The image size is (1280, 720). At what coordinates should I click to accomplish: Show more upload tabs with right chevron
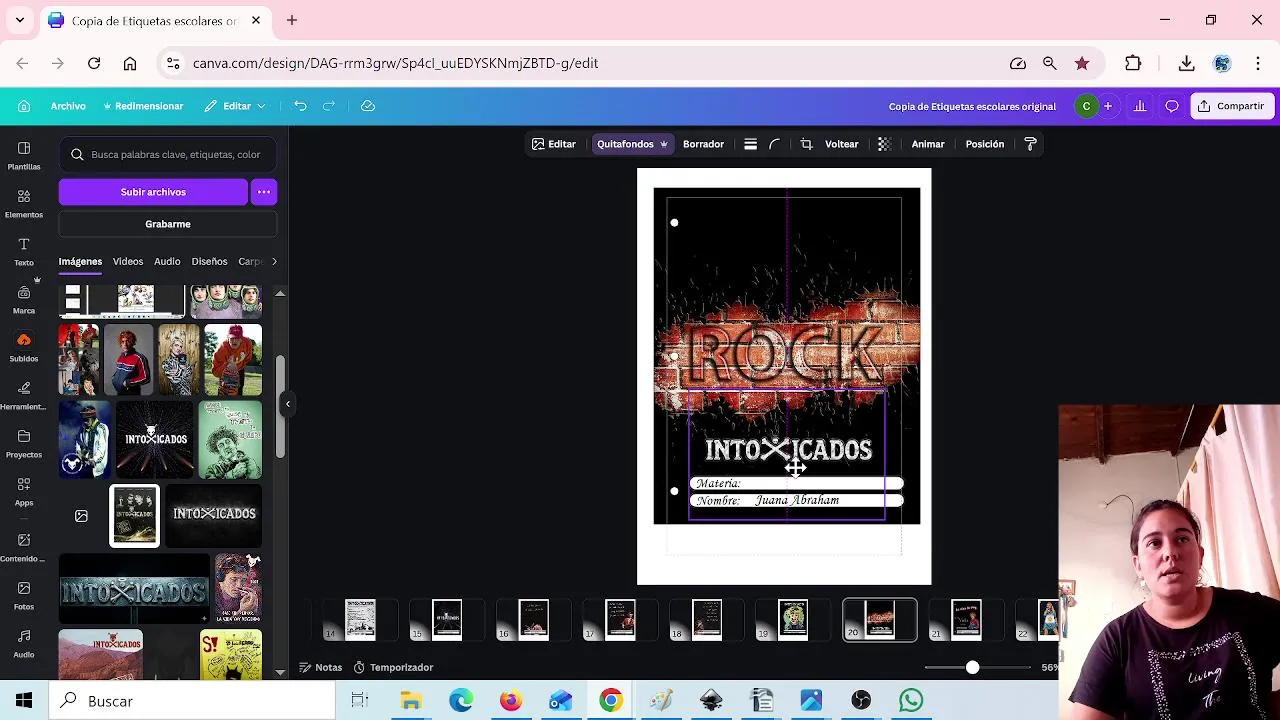click(274, 261)
